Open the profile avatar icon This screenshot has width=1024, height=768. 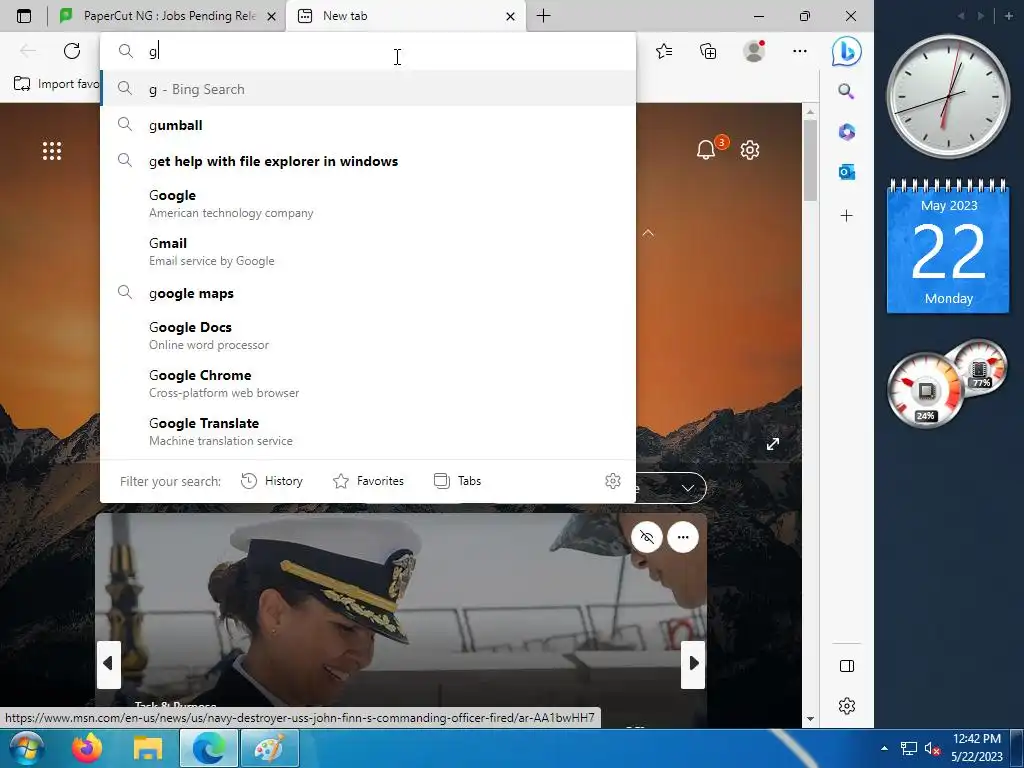(754, 51)
